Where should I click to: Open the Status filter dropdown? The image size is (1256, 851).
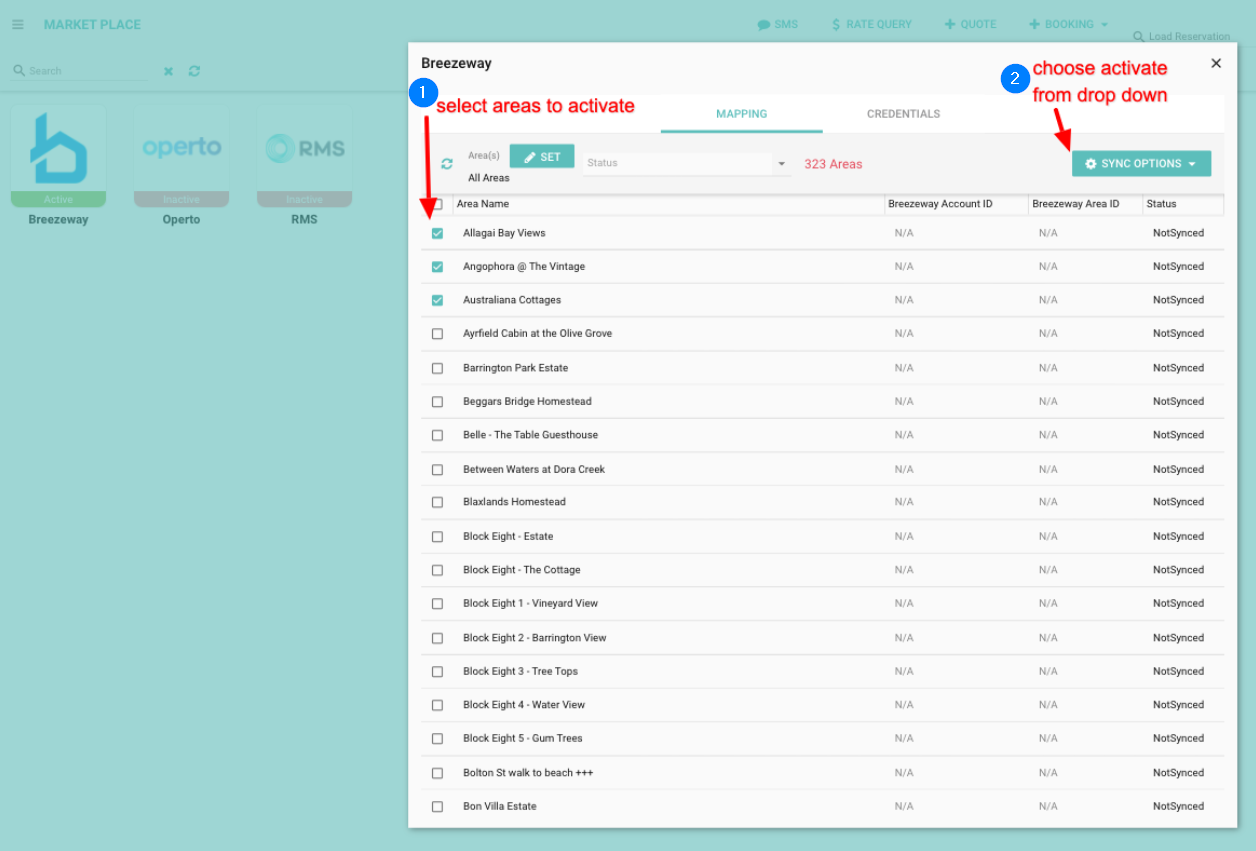(x=687, y=163)
